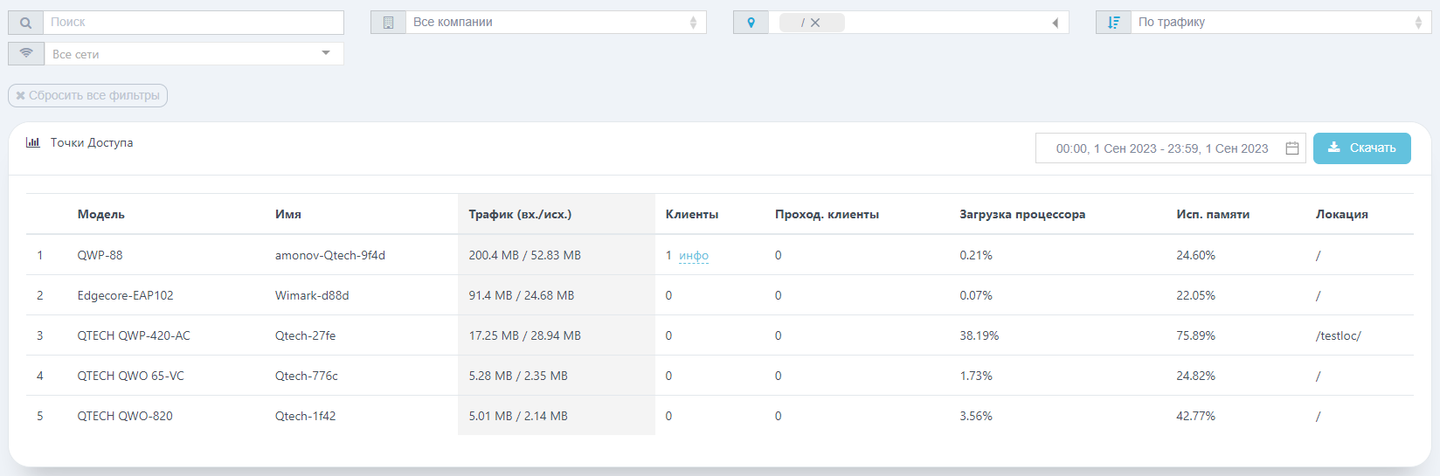This screenshot has height=476, width=1440.
Task: Click the magnifier search icon
Action: (x=25, y=22)
